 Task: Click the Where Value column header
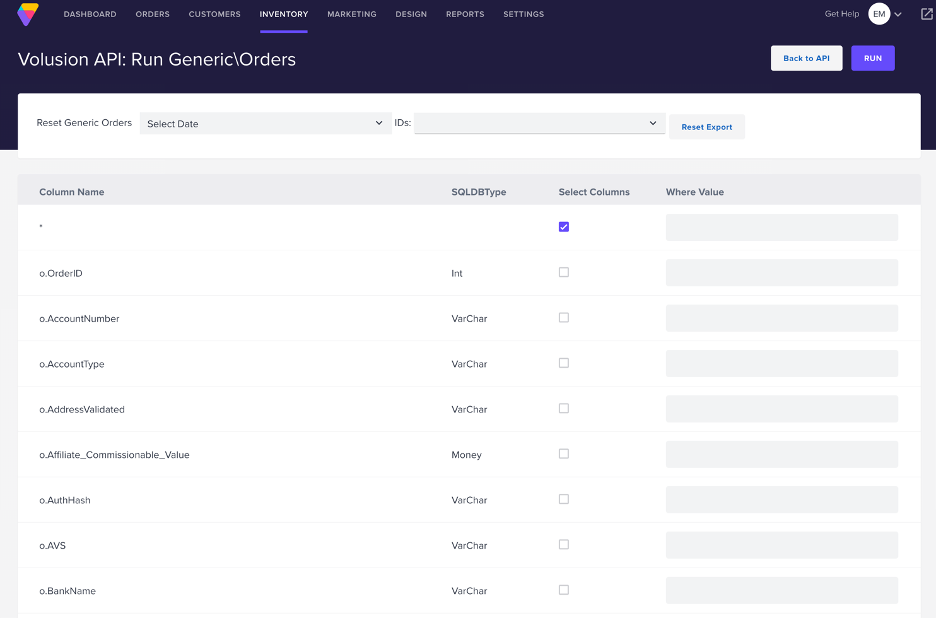695,192
